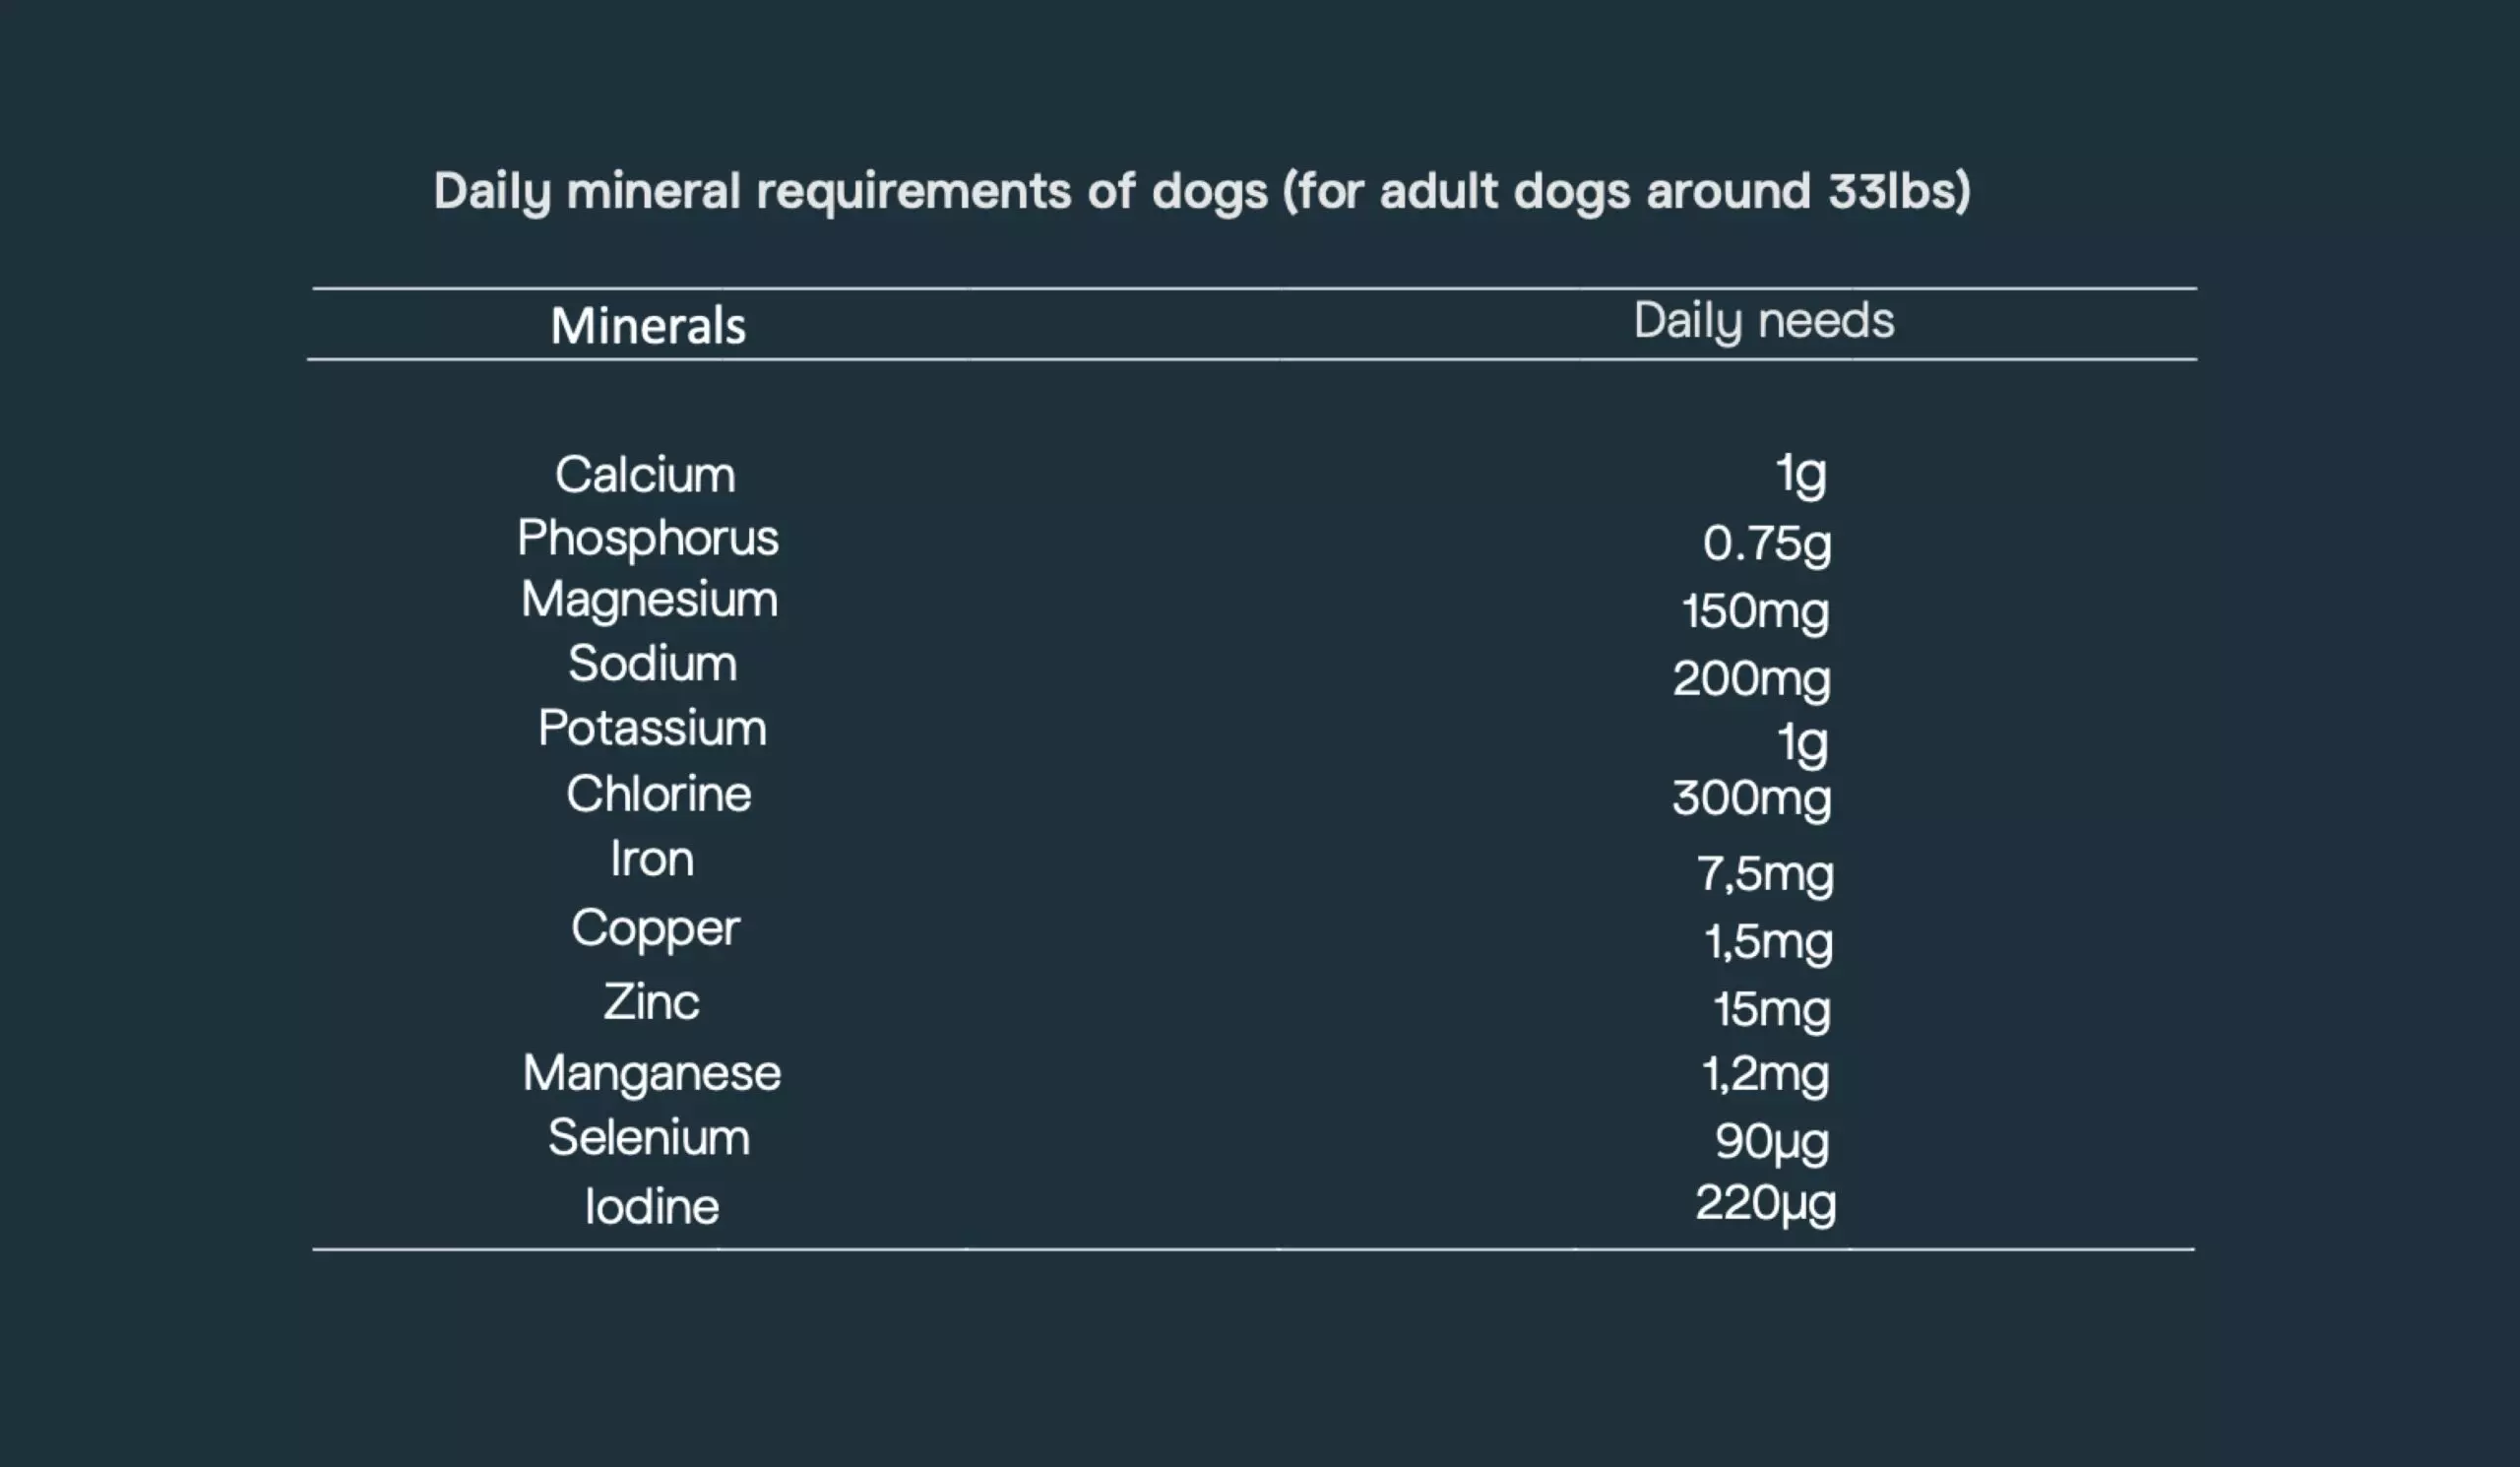Click the Sodium row label
2520x1467 pixels.
652,663
